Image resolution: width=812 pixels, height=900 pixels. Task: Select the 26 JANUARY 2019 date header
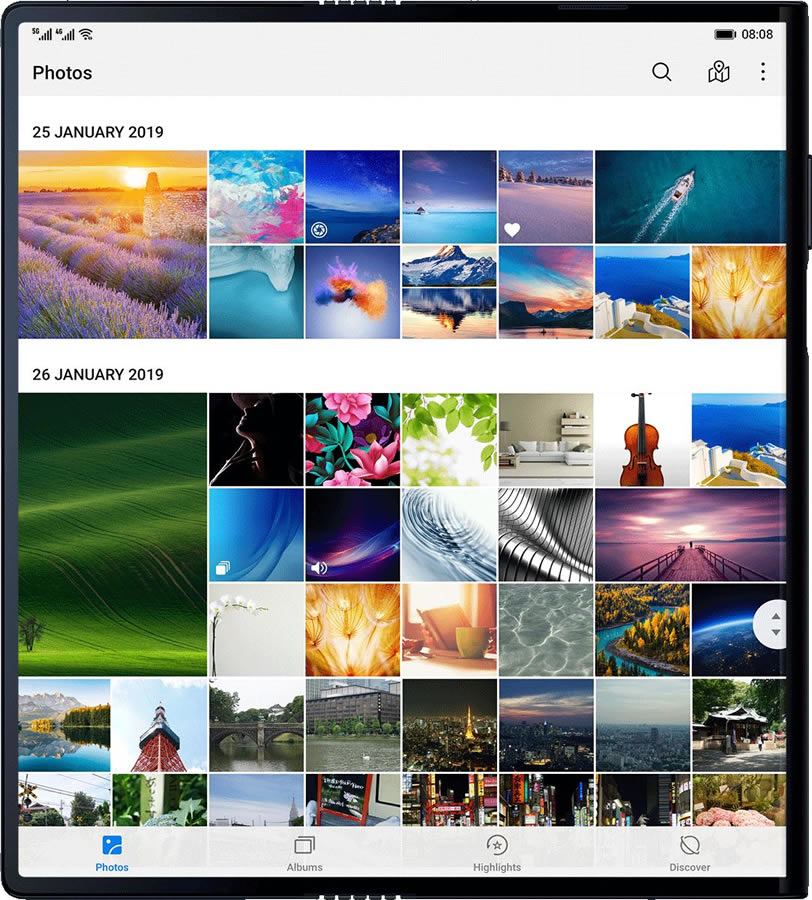pyautogui.click(x=98, y=375)
